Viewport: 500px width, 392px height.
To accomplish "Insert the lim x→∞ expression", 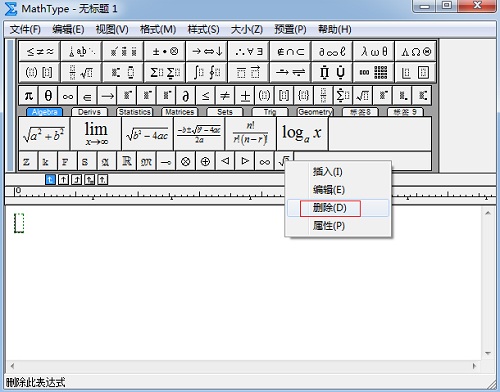I will coord(96,134).
